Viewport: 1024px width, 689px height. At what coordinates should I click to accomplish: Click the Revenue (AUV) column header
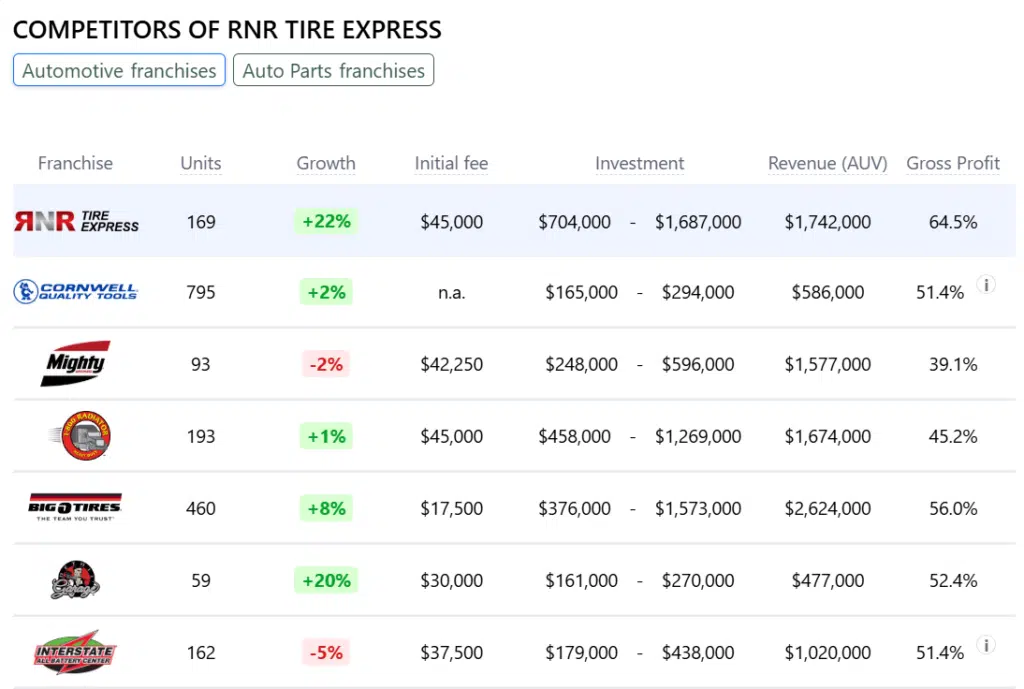tap(827, 163)
